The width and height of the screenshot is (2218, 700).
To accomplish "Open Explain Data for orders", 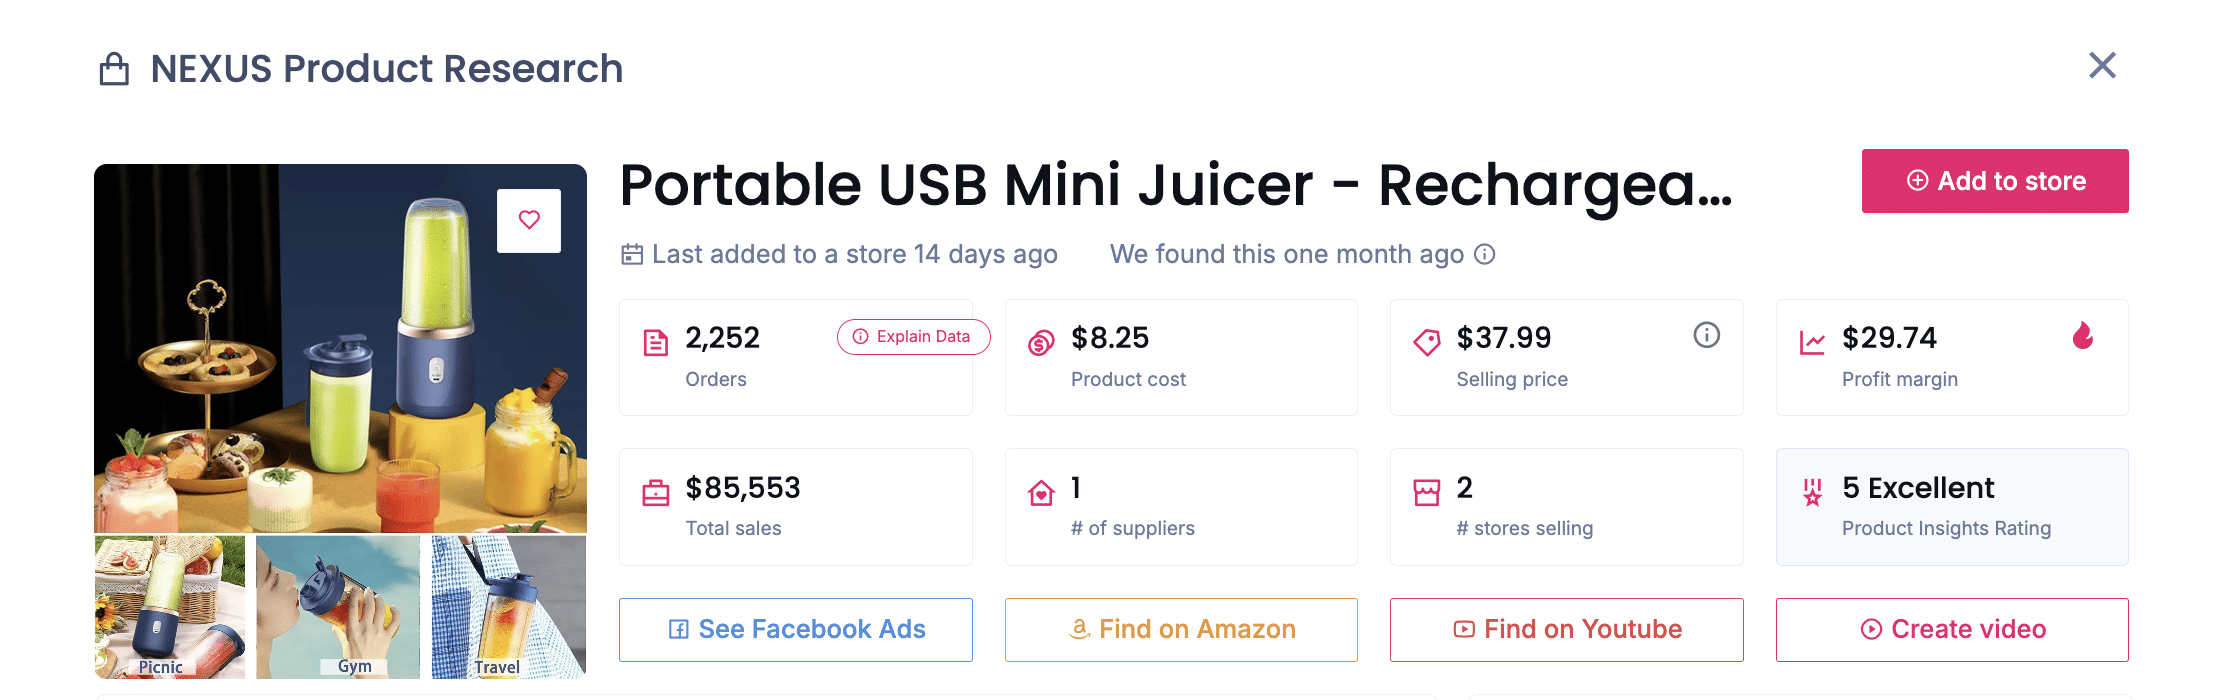I will pos(912,337).
